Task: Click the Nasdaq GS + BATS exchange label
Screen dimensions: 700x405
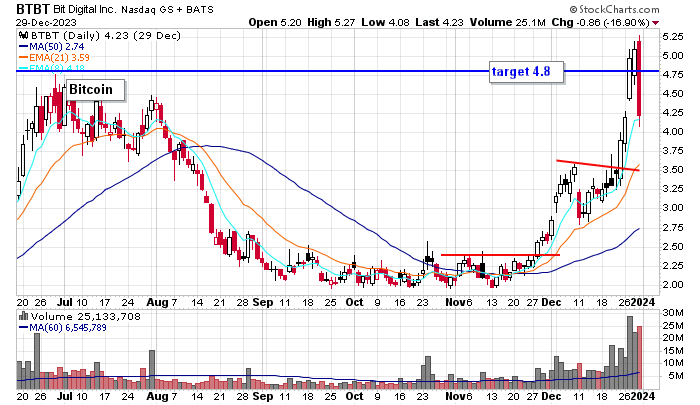Action: (167, 9)
